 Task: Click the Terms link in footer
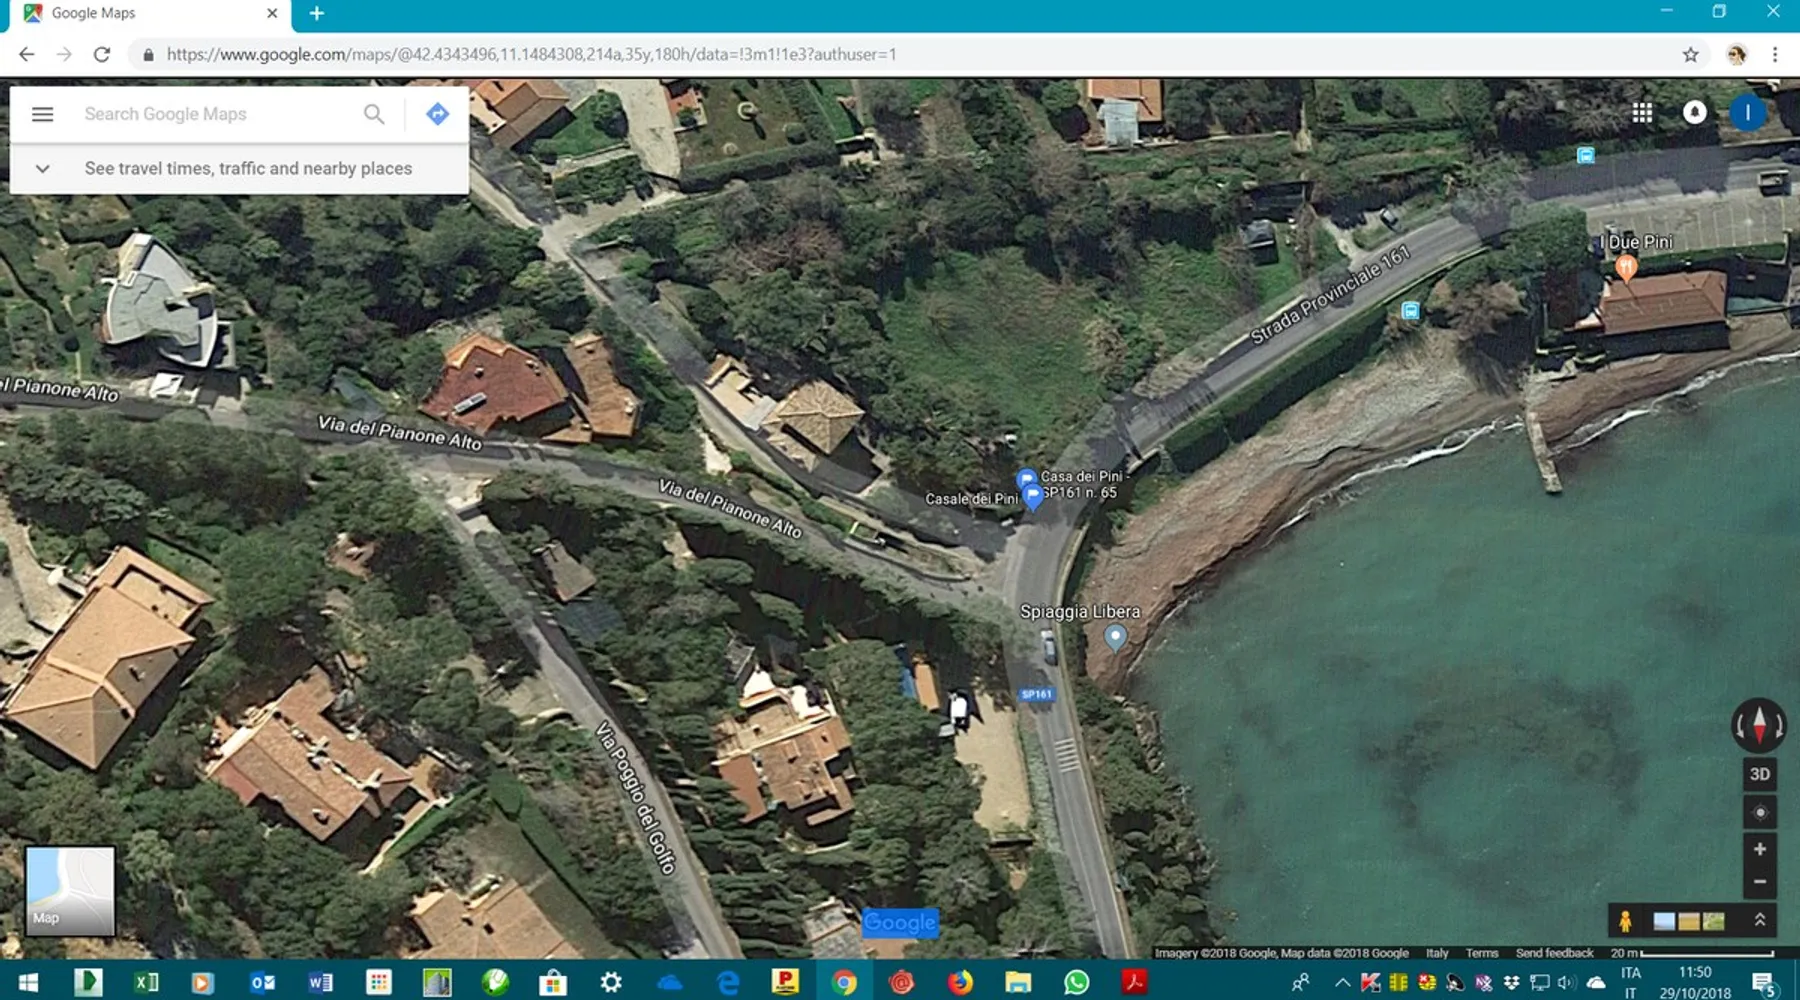(x=1481, y=953)
